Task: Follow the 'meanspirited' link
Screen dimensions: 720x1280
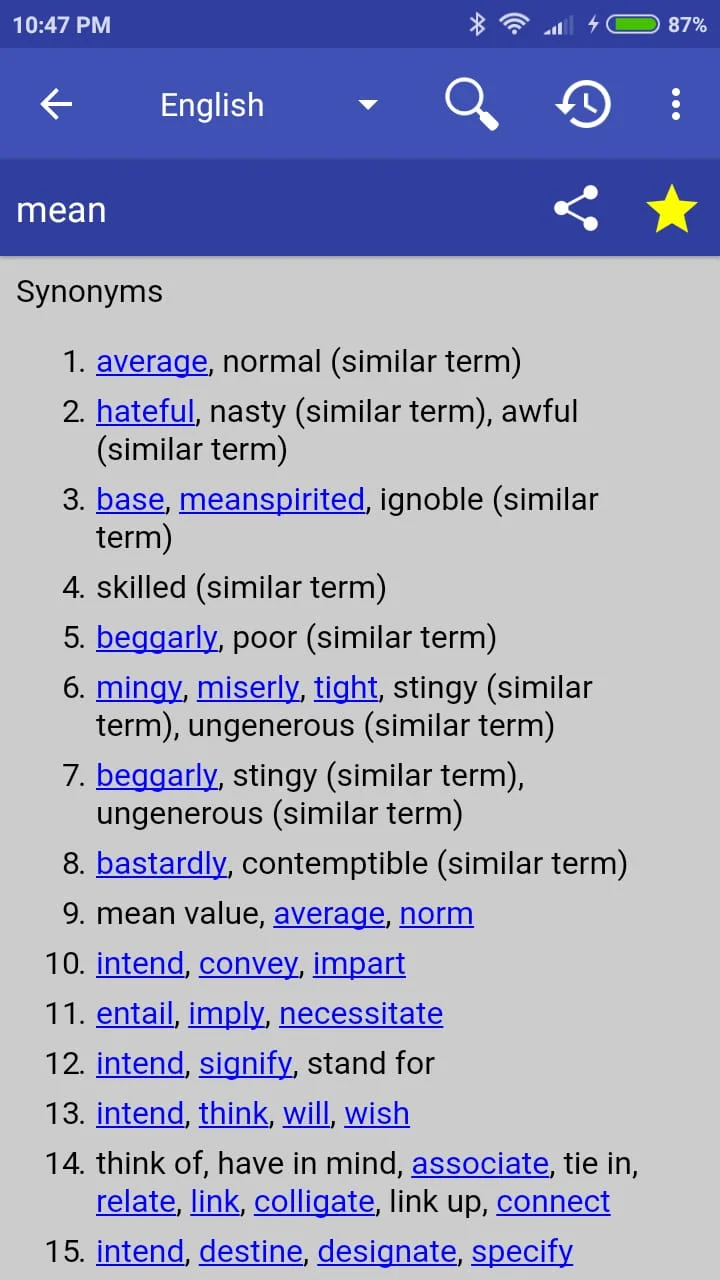Action: [x=272, y=499]
